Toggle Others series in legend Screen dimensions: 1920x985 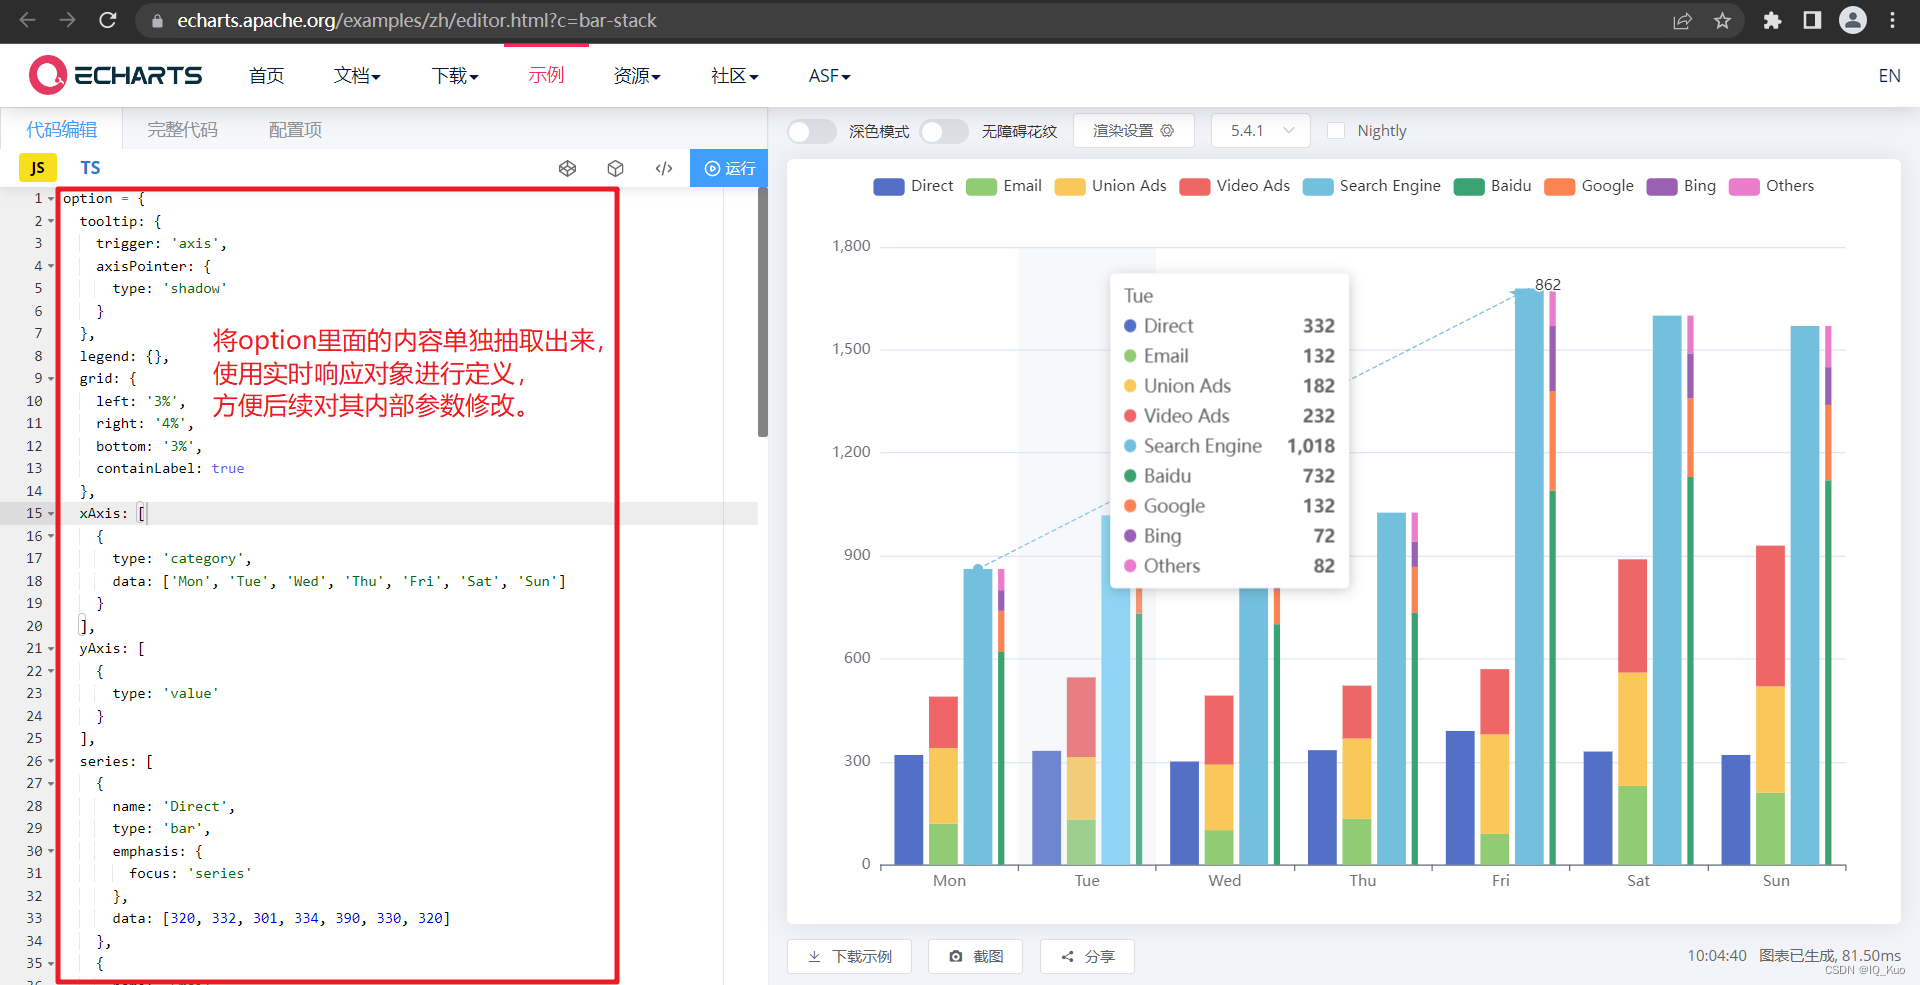tap(1771, 186)
